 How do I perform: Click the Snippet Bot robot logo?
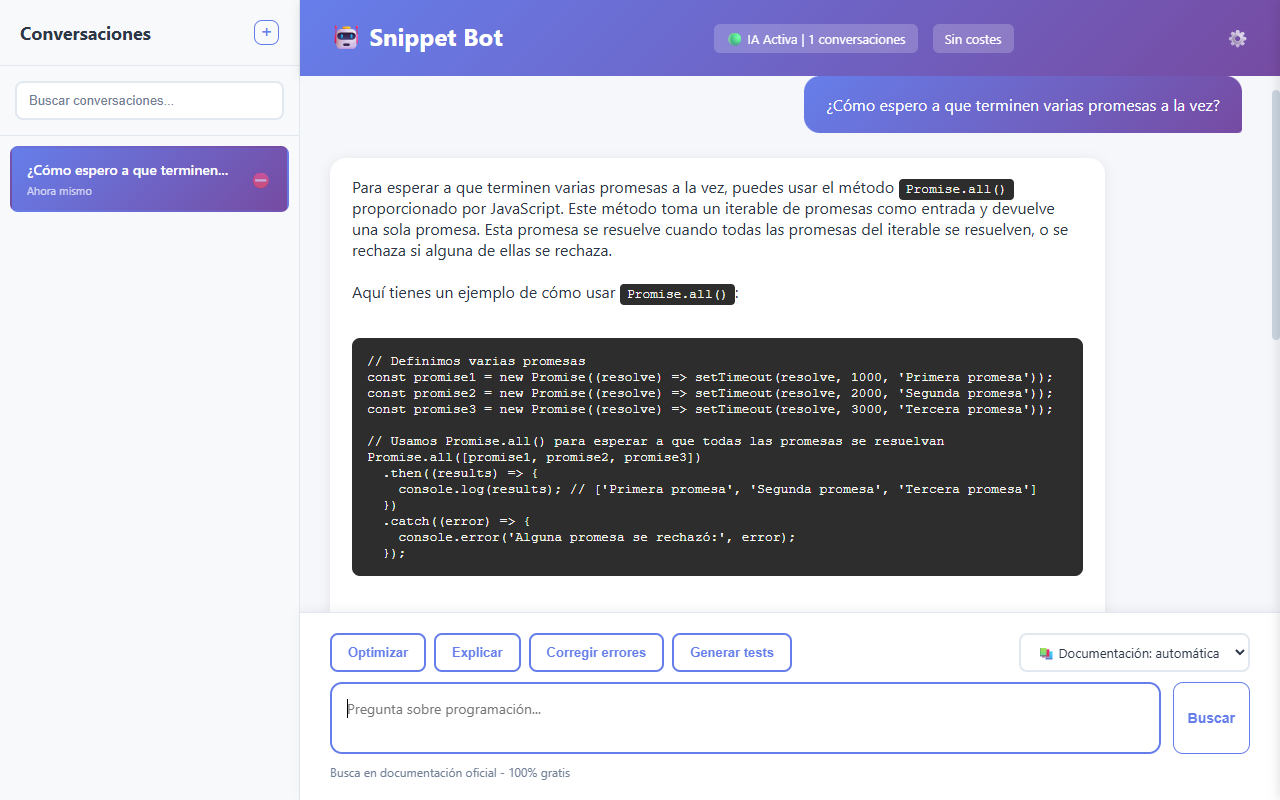346,38
